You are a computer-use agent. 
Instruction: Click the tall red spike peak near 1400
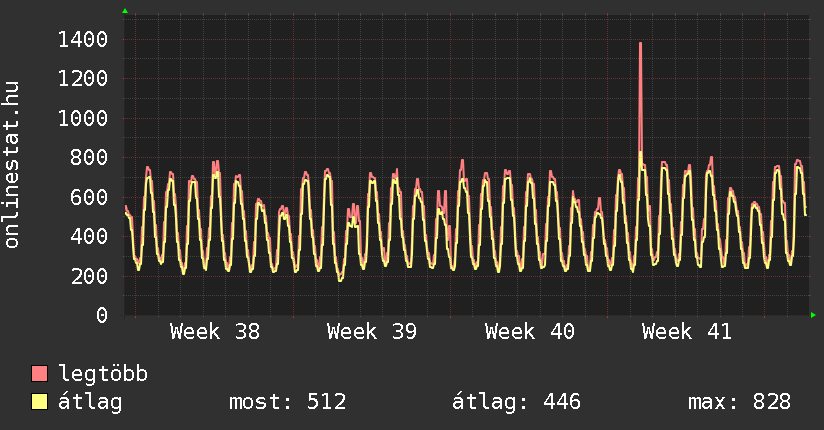tap(640, 44)
